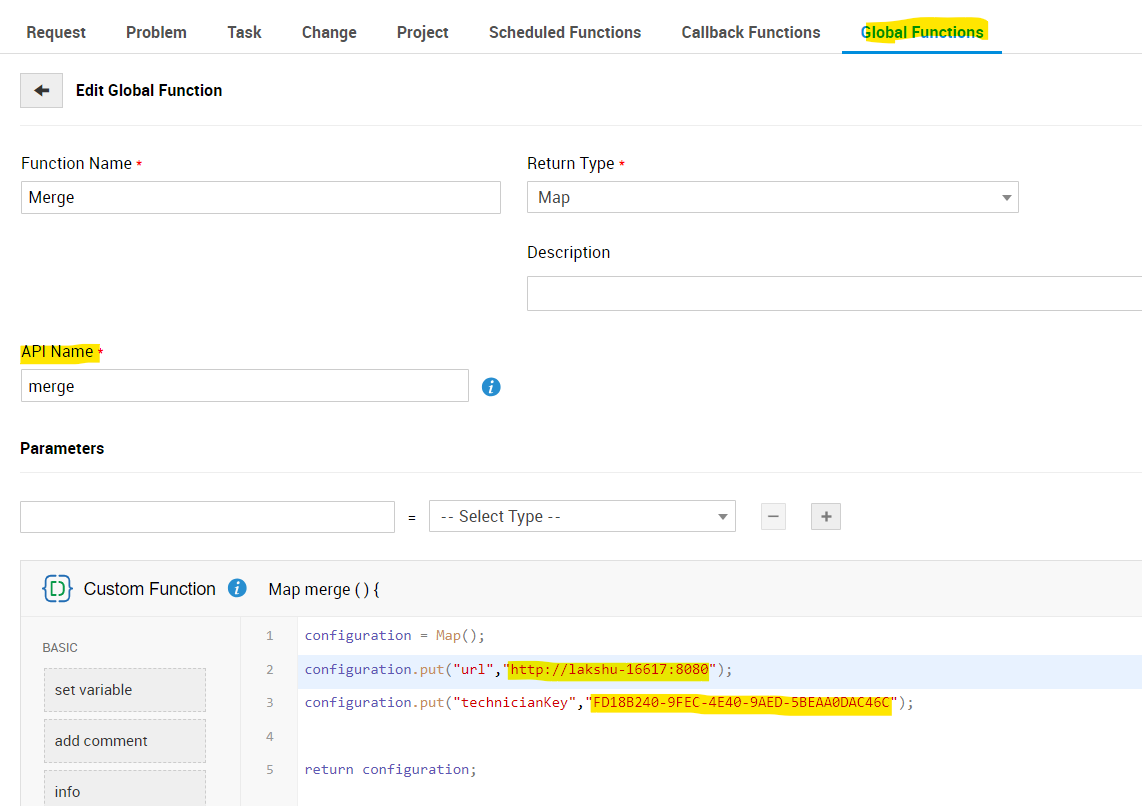Go to the Scheduled Functions tab
Screen dimensions: 1142x806
pos(565,32)
